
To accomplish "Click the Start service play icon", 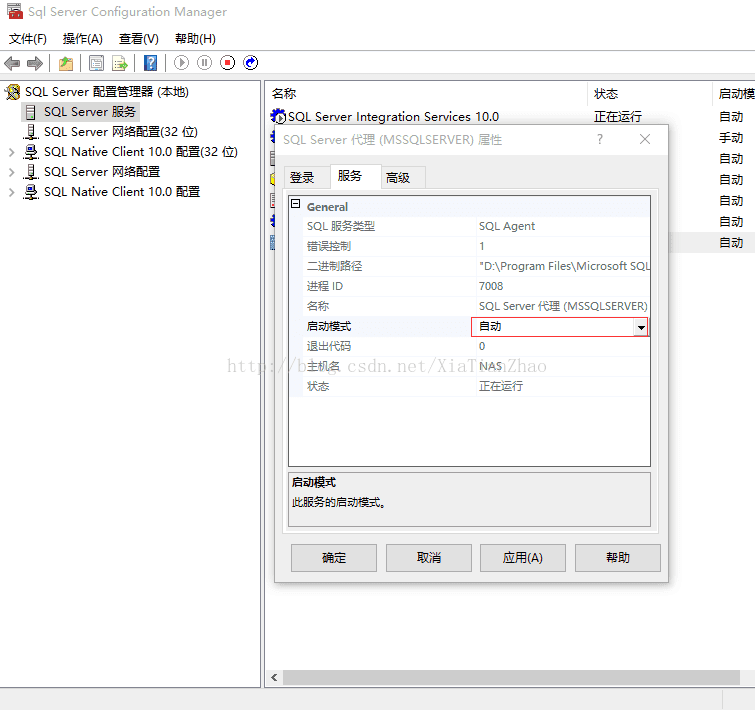I will [x=181, y=63].
